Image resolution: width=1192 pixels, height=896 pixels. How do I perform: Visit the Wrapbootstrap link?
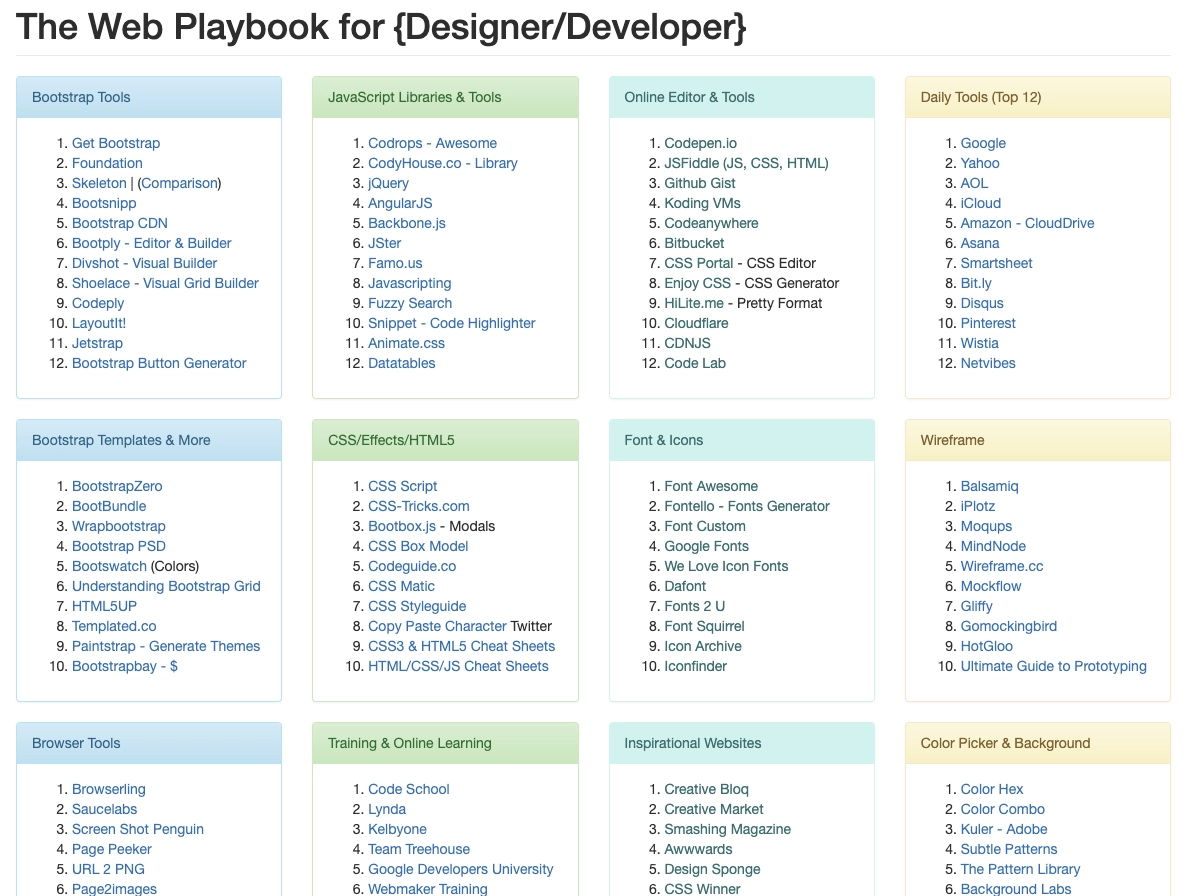[119, 526]
